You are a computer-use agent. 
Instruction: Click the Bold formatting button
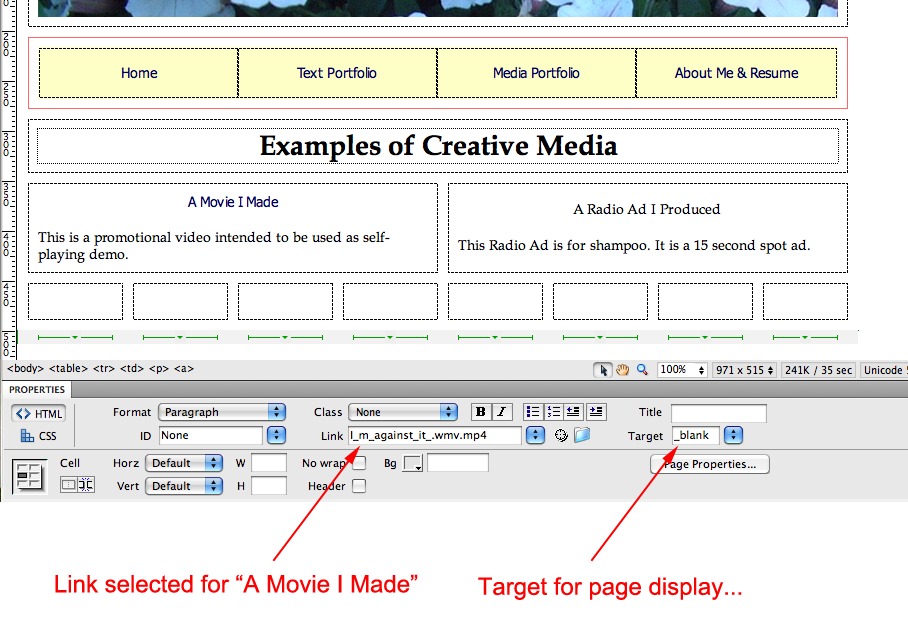[481, 412]
